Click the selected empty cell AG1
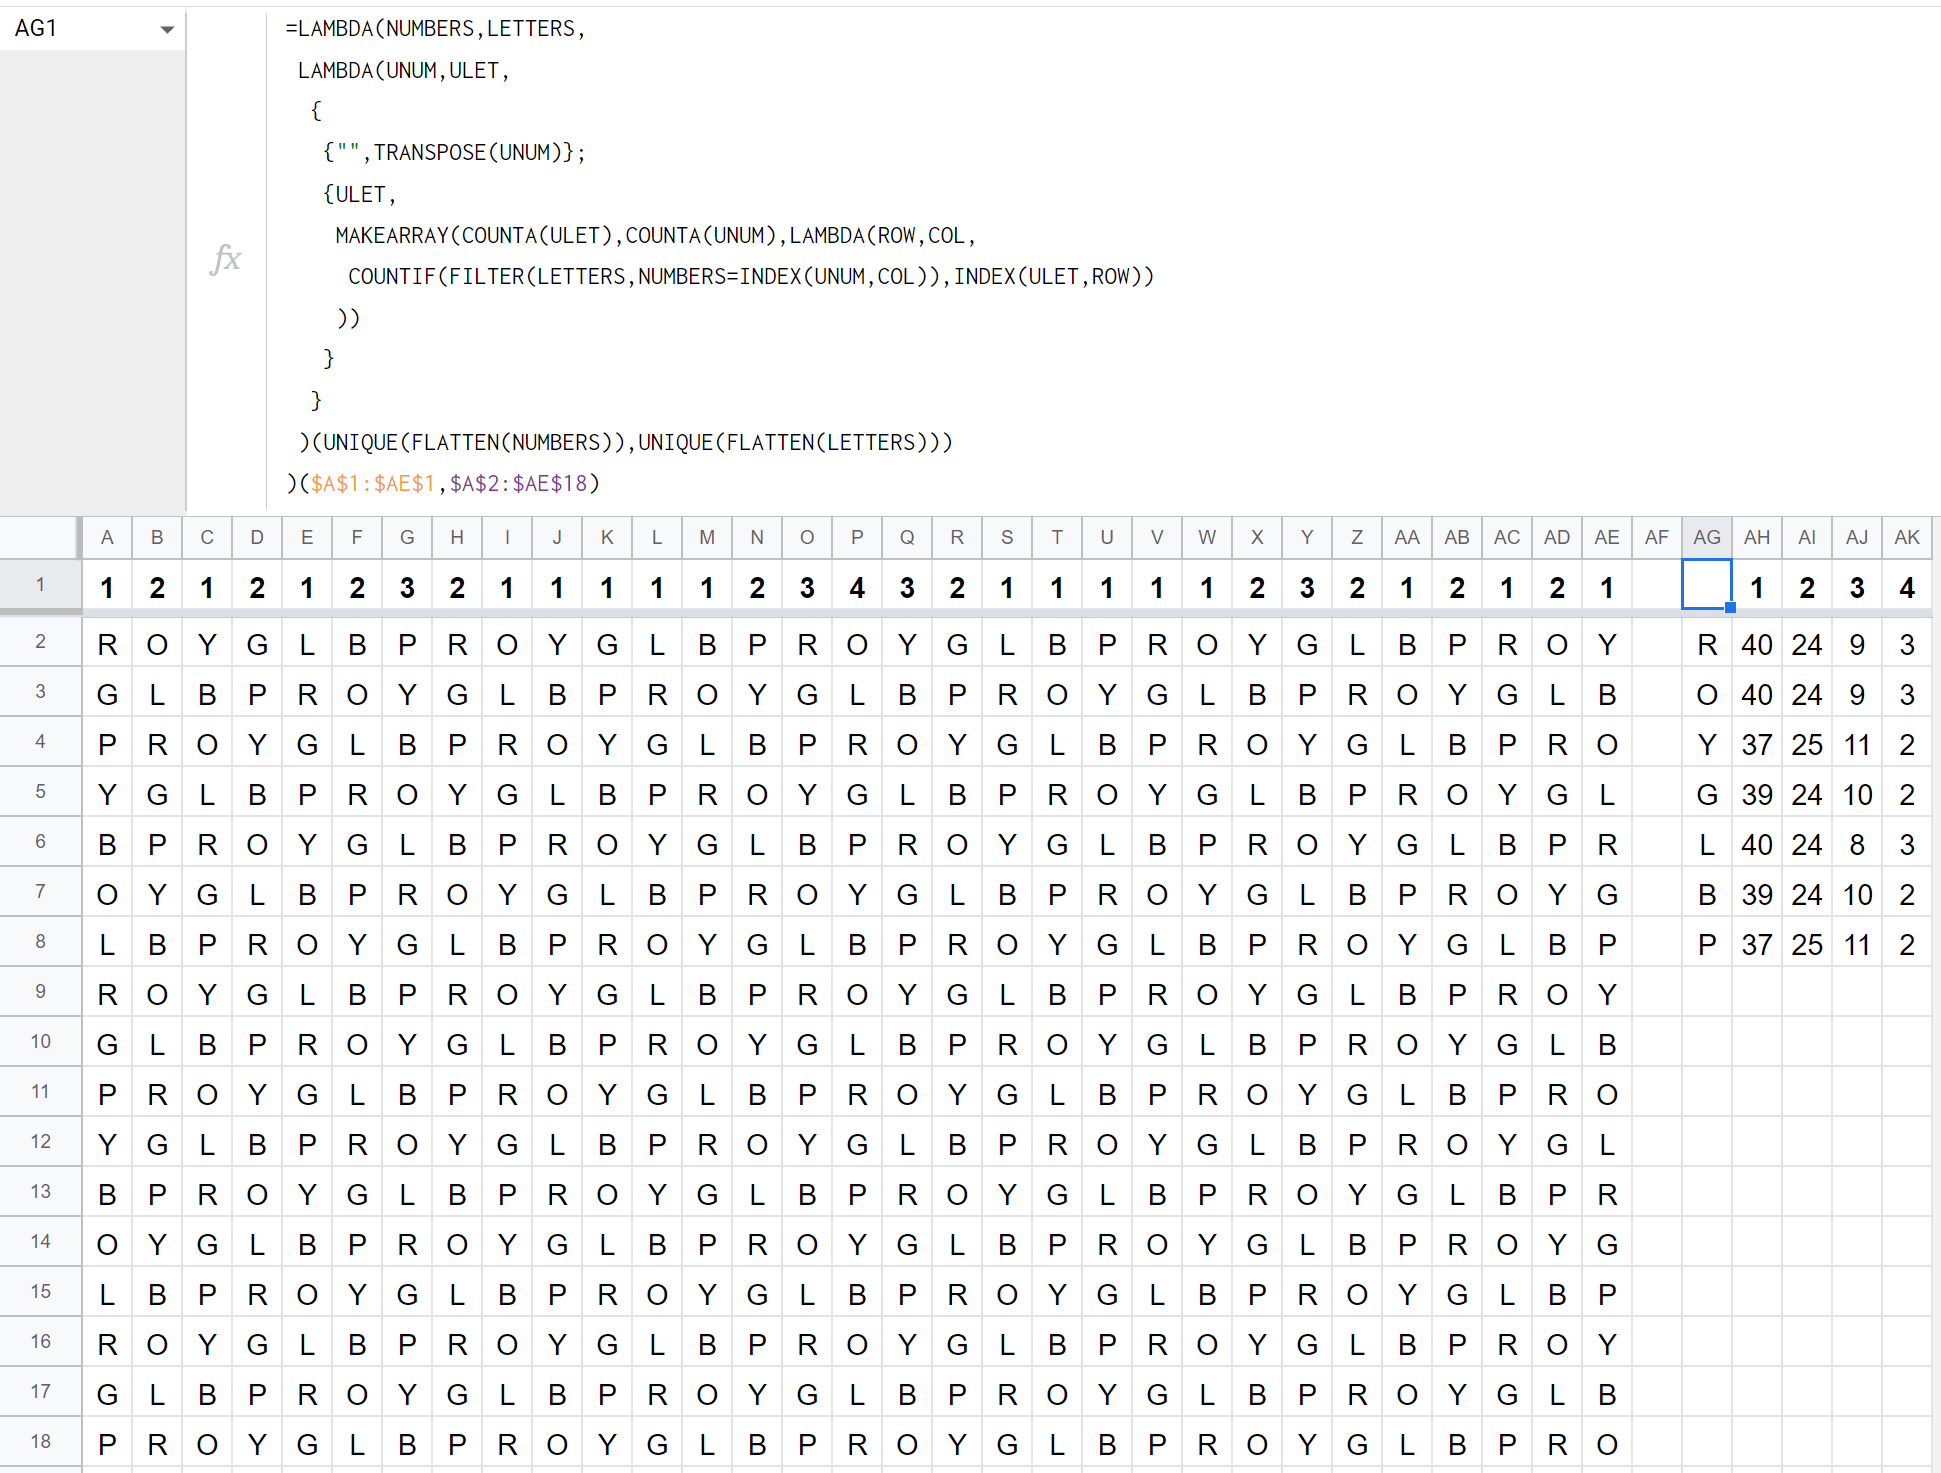1941x1473 pixels. [1707, 585]
